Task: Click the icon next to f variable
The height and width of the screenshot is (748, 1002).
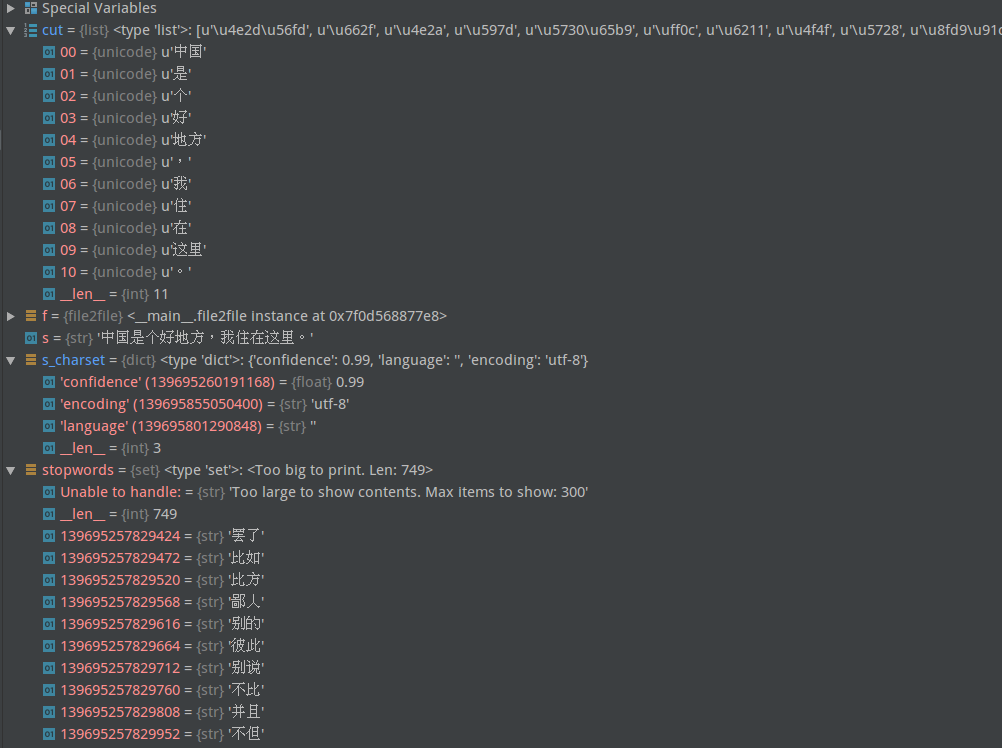Action: (30, 316)
